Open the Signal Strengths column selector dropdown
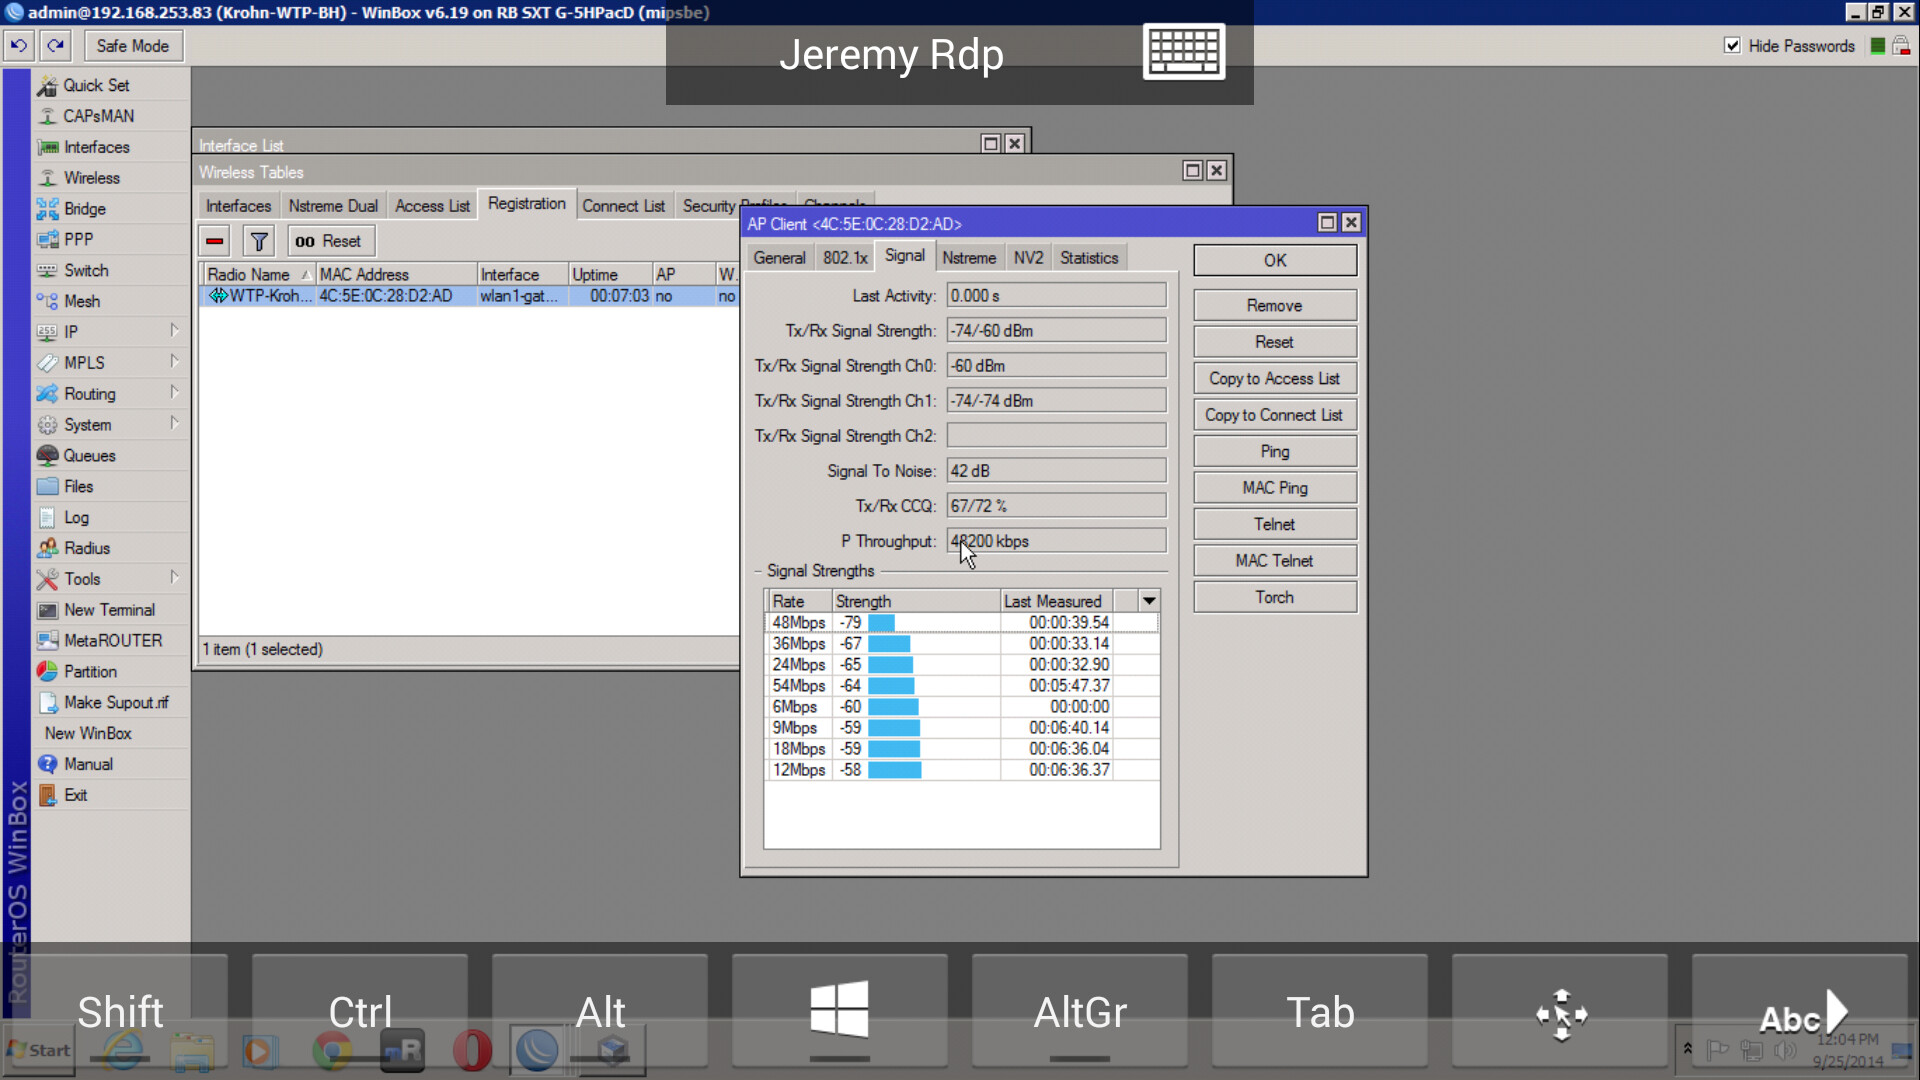 (1148, 600)
